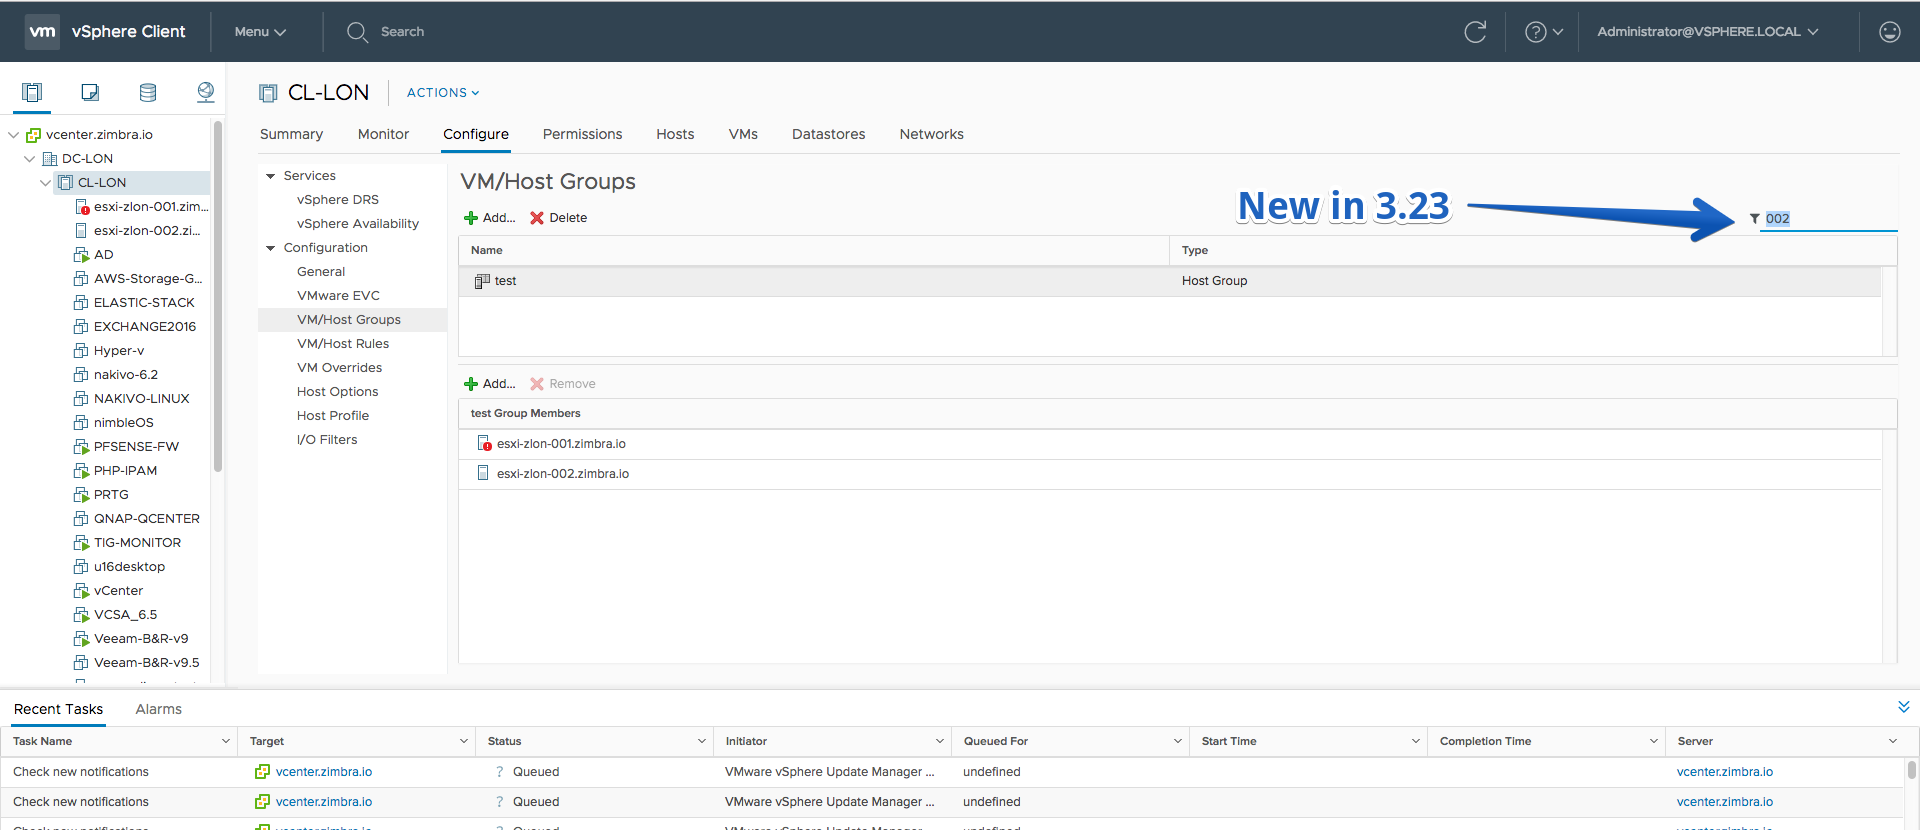Screen dimensions: 1920x830
Task: Open Administrator@VSPHERE.LOCAL user menu
Action: pyautogui.click(x=1708, y=32)
